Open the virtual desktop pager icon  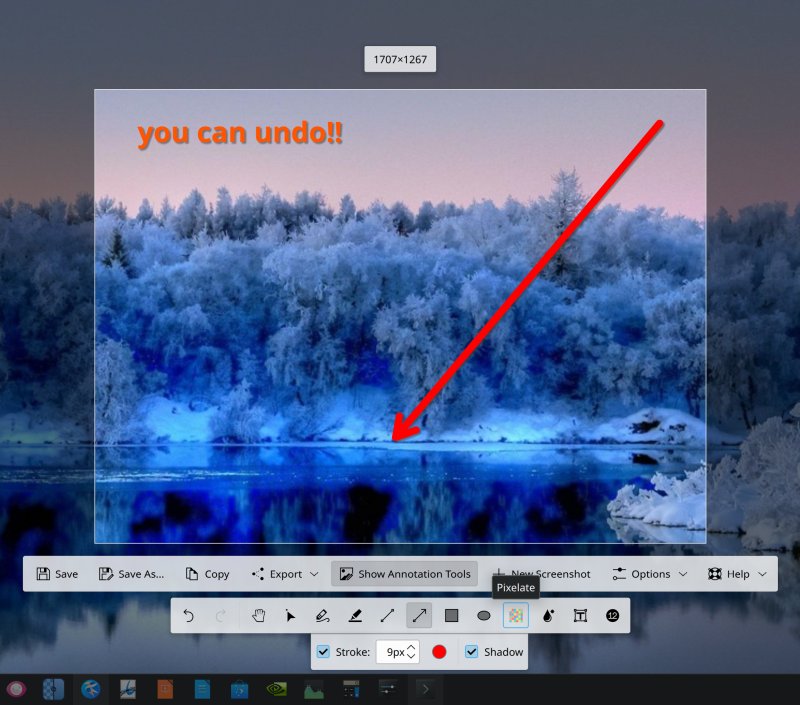54,690
